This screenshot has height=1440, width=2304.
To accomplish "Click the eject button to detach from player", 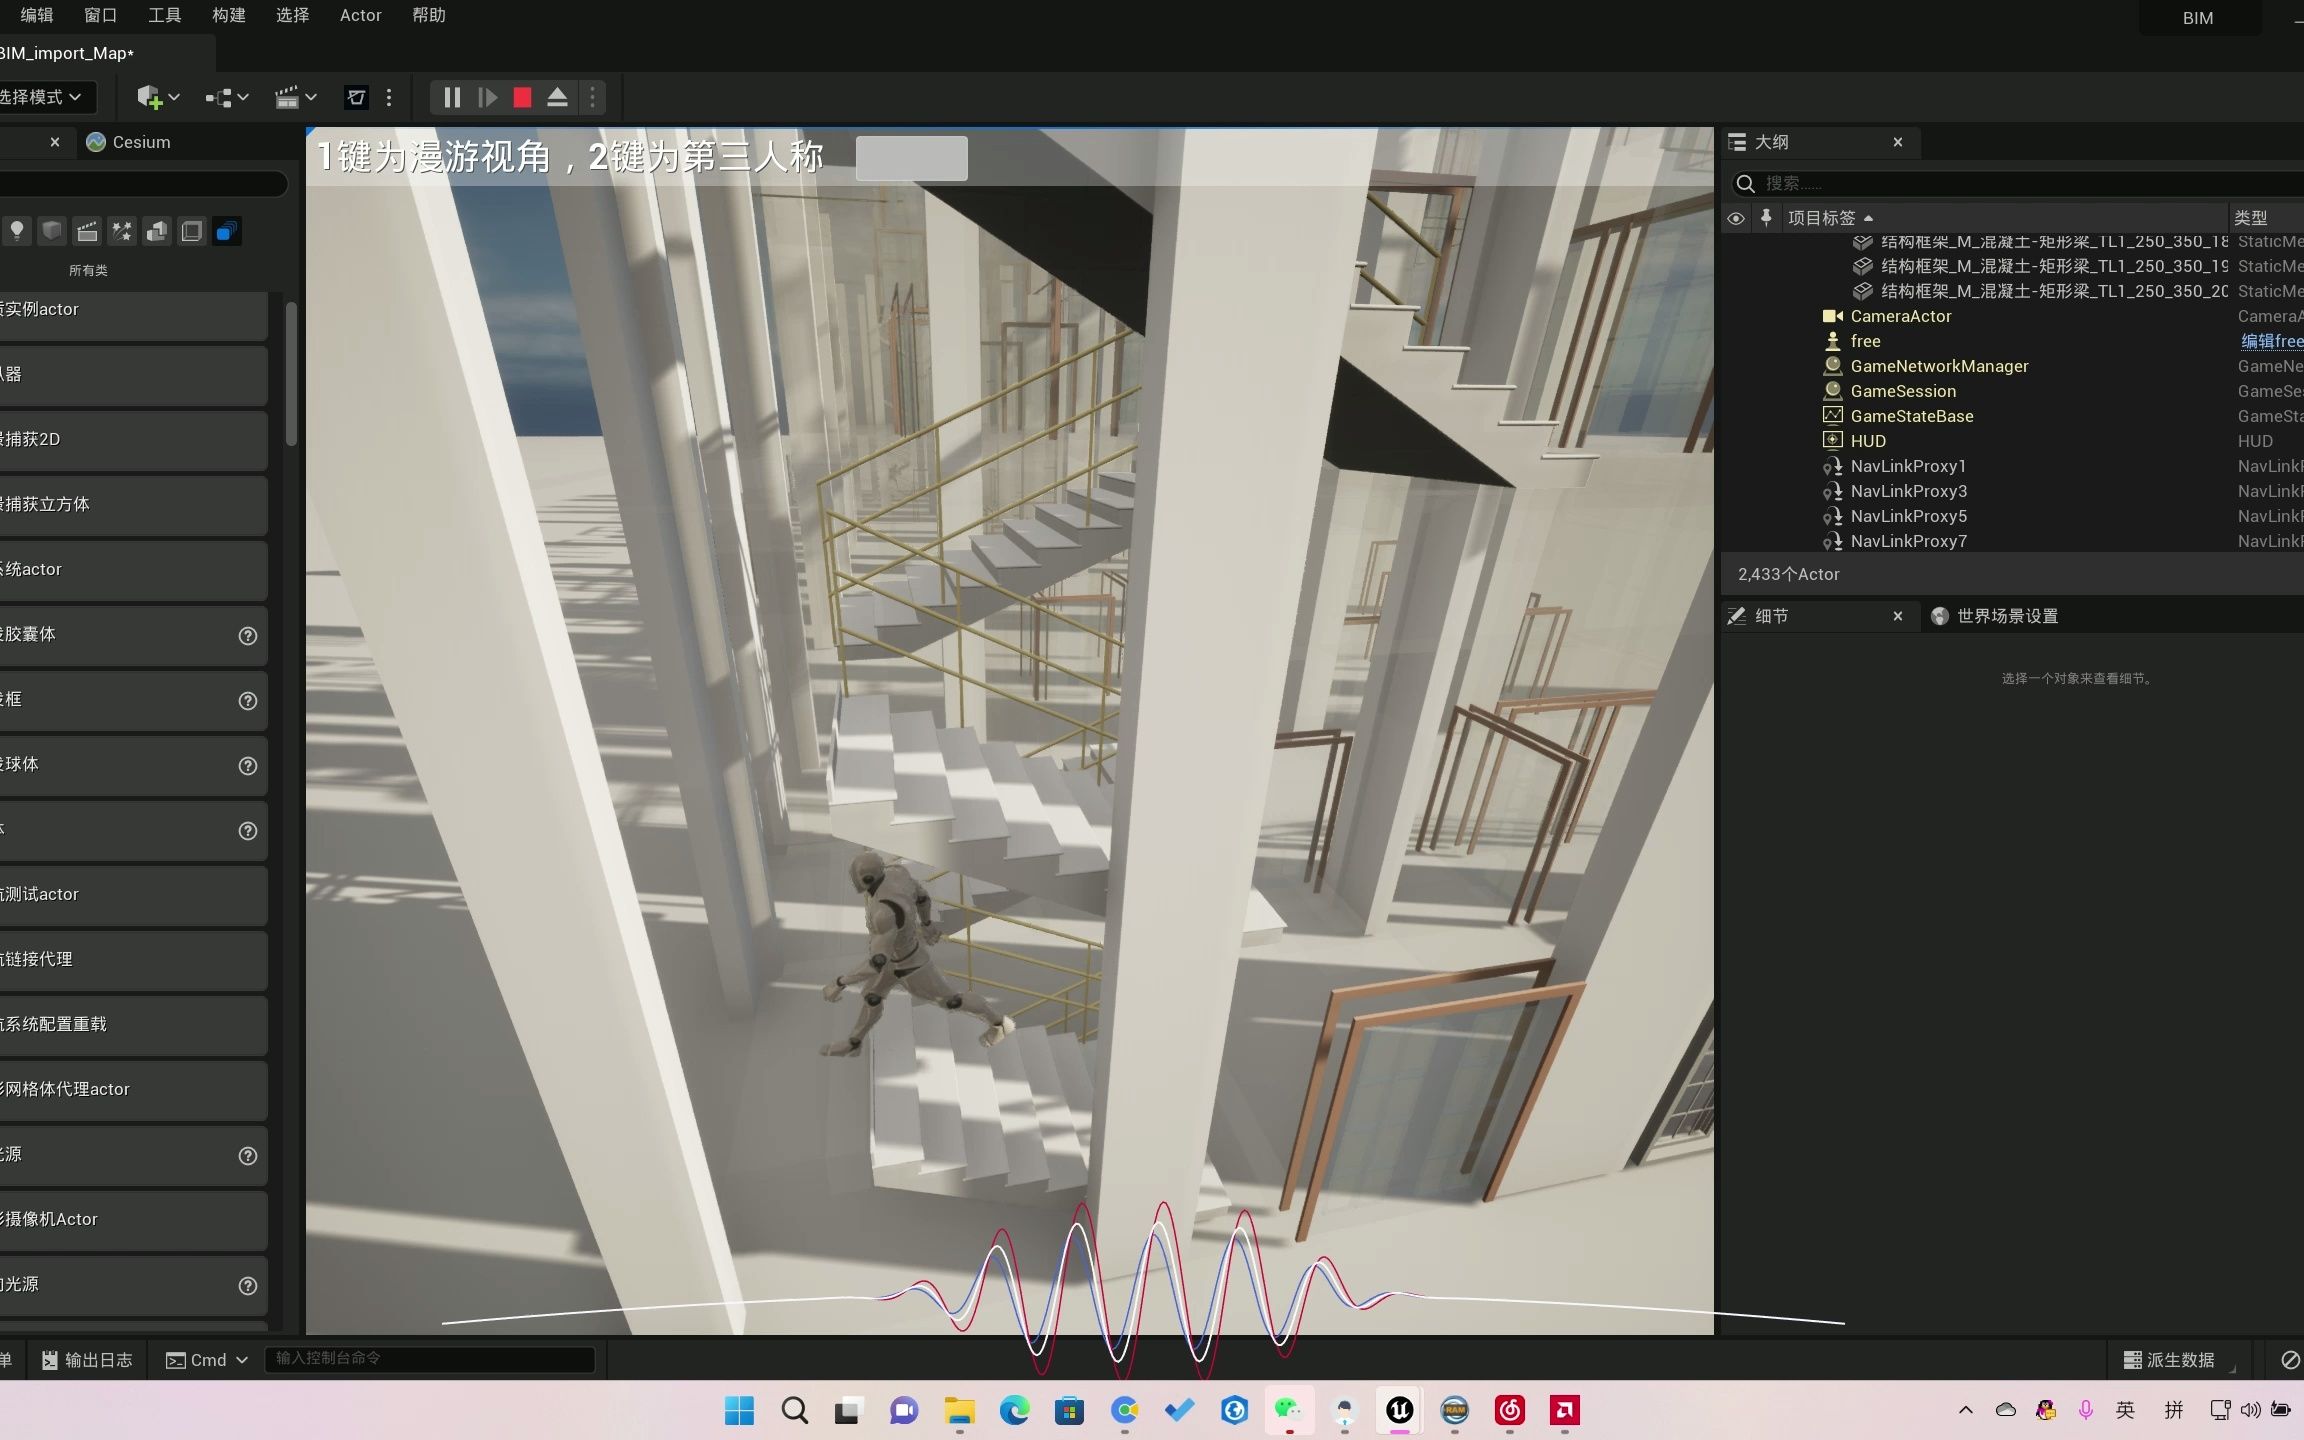I will [557, 97].
